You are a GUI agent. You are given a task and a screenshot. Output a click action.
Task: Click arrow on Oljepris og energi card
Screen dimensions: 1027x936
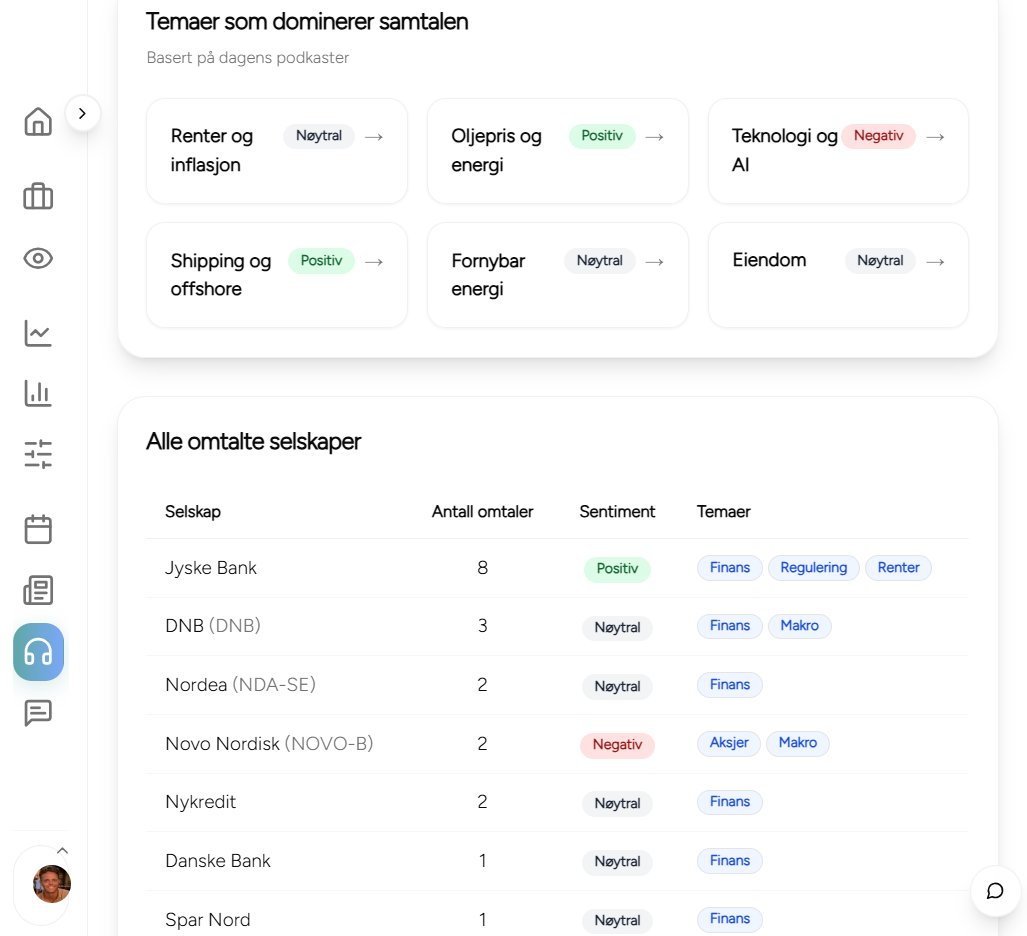pyautogui.click(x=654, y=137)
